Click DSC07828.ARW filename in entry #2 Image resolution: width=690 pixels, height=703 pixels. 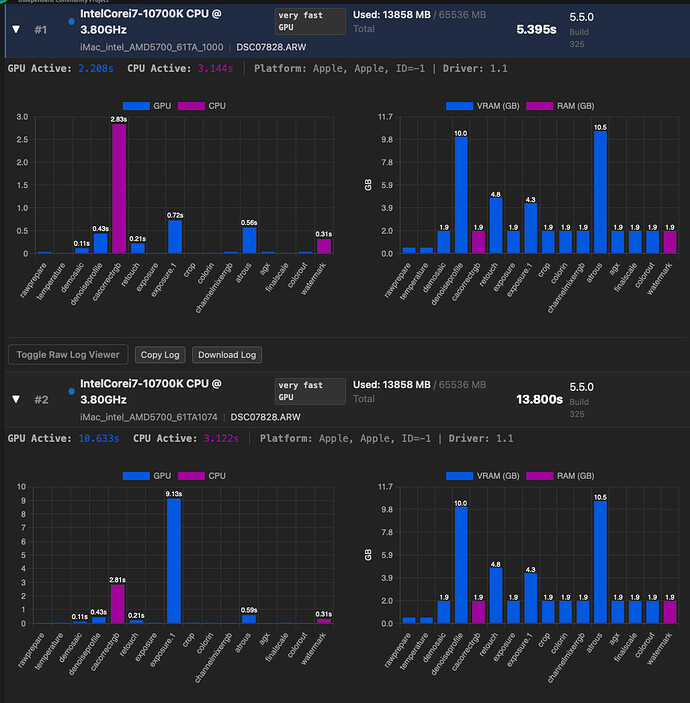point(265,417)
